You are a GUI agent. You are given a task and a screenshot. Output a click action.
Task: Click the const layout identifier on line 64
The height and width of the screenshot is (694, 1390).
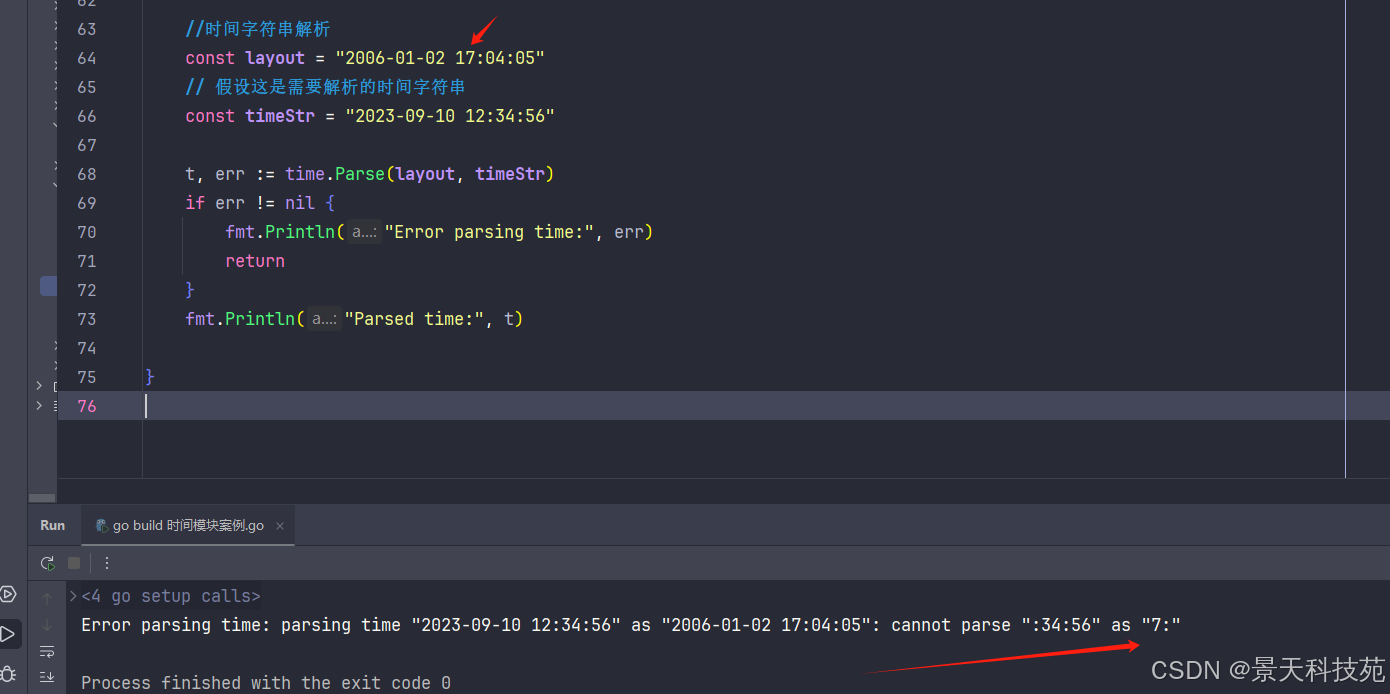pyautogui.click(x=275, y=58)
